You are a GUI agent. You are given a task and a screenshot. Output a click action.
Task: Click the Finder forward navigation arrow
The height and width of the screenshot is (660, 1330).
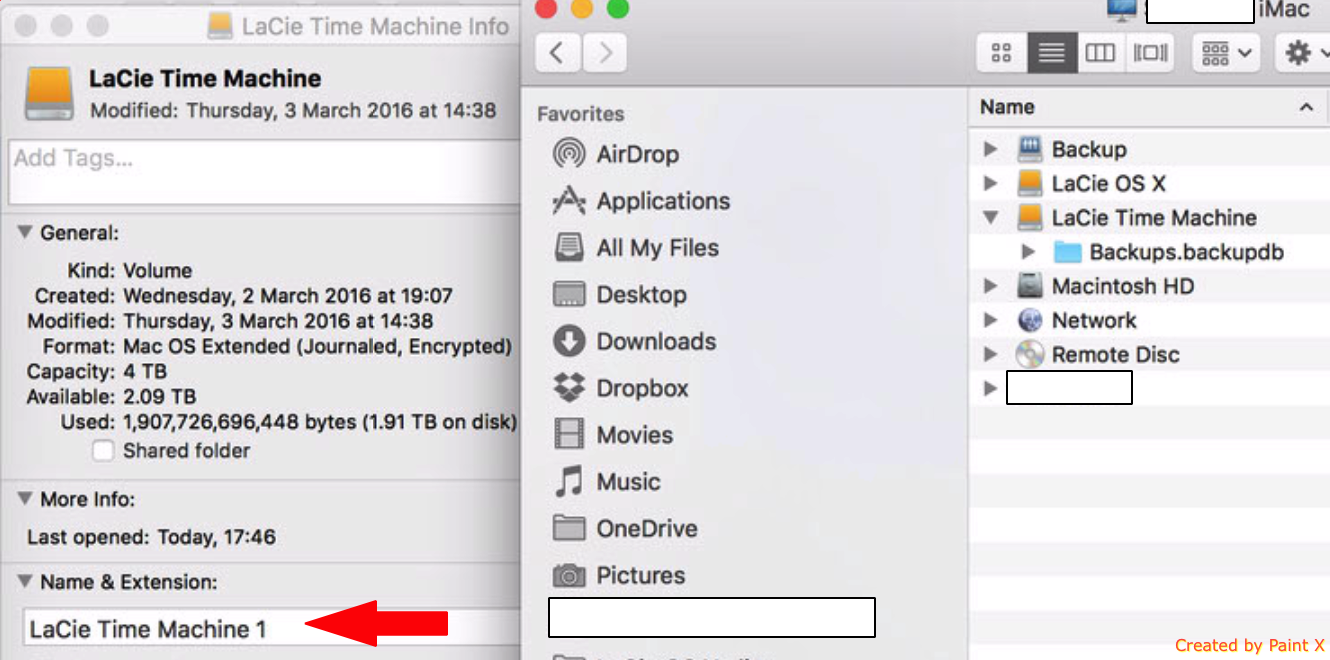pyautogui.click(x=604, y=53)
